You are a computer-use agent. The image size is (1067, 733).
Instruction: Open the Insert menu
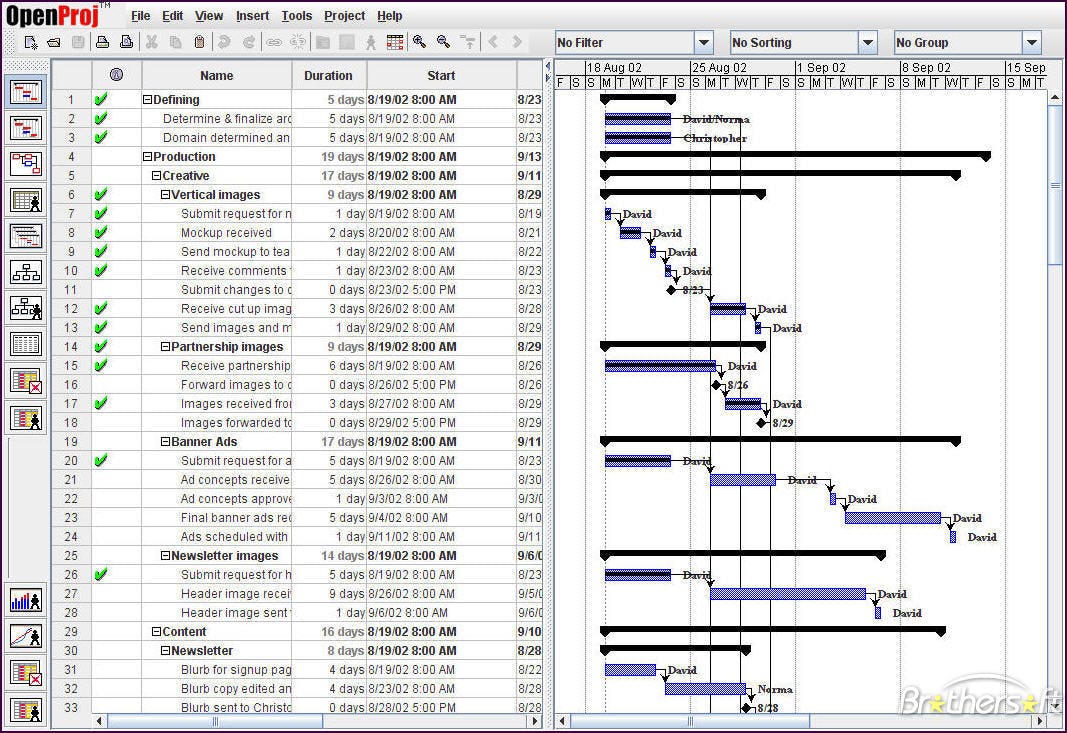tap(252, 15)
